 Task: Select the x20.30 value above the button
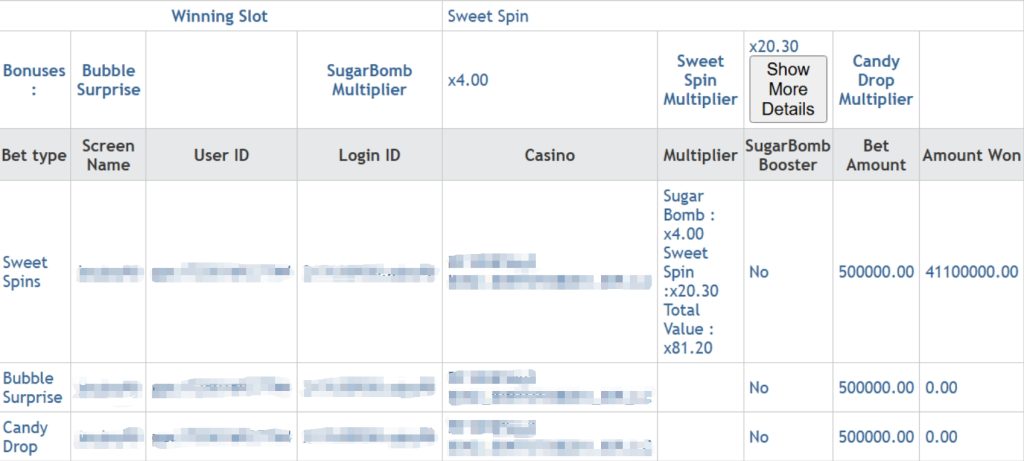pos(773,46)
